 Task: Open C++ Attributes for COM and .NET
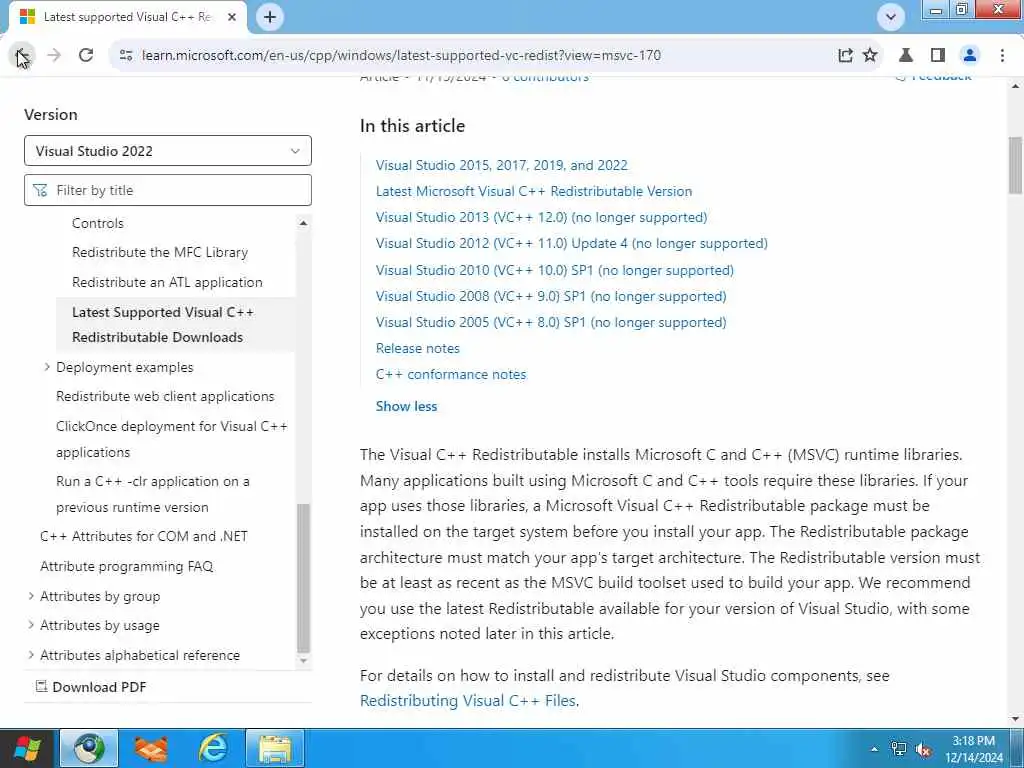(x=144, y=536)
